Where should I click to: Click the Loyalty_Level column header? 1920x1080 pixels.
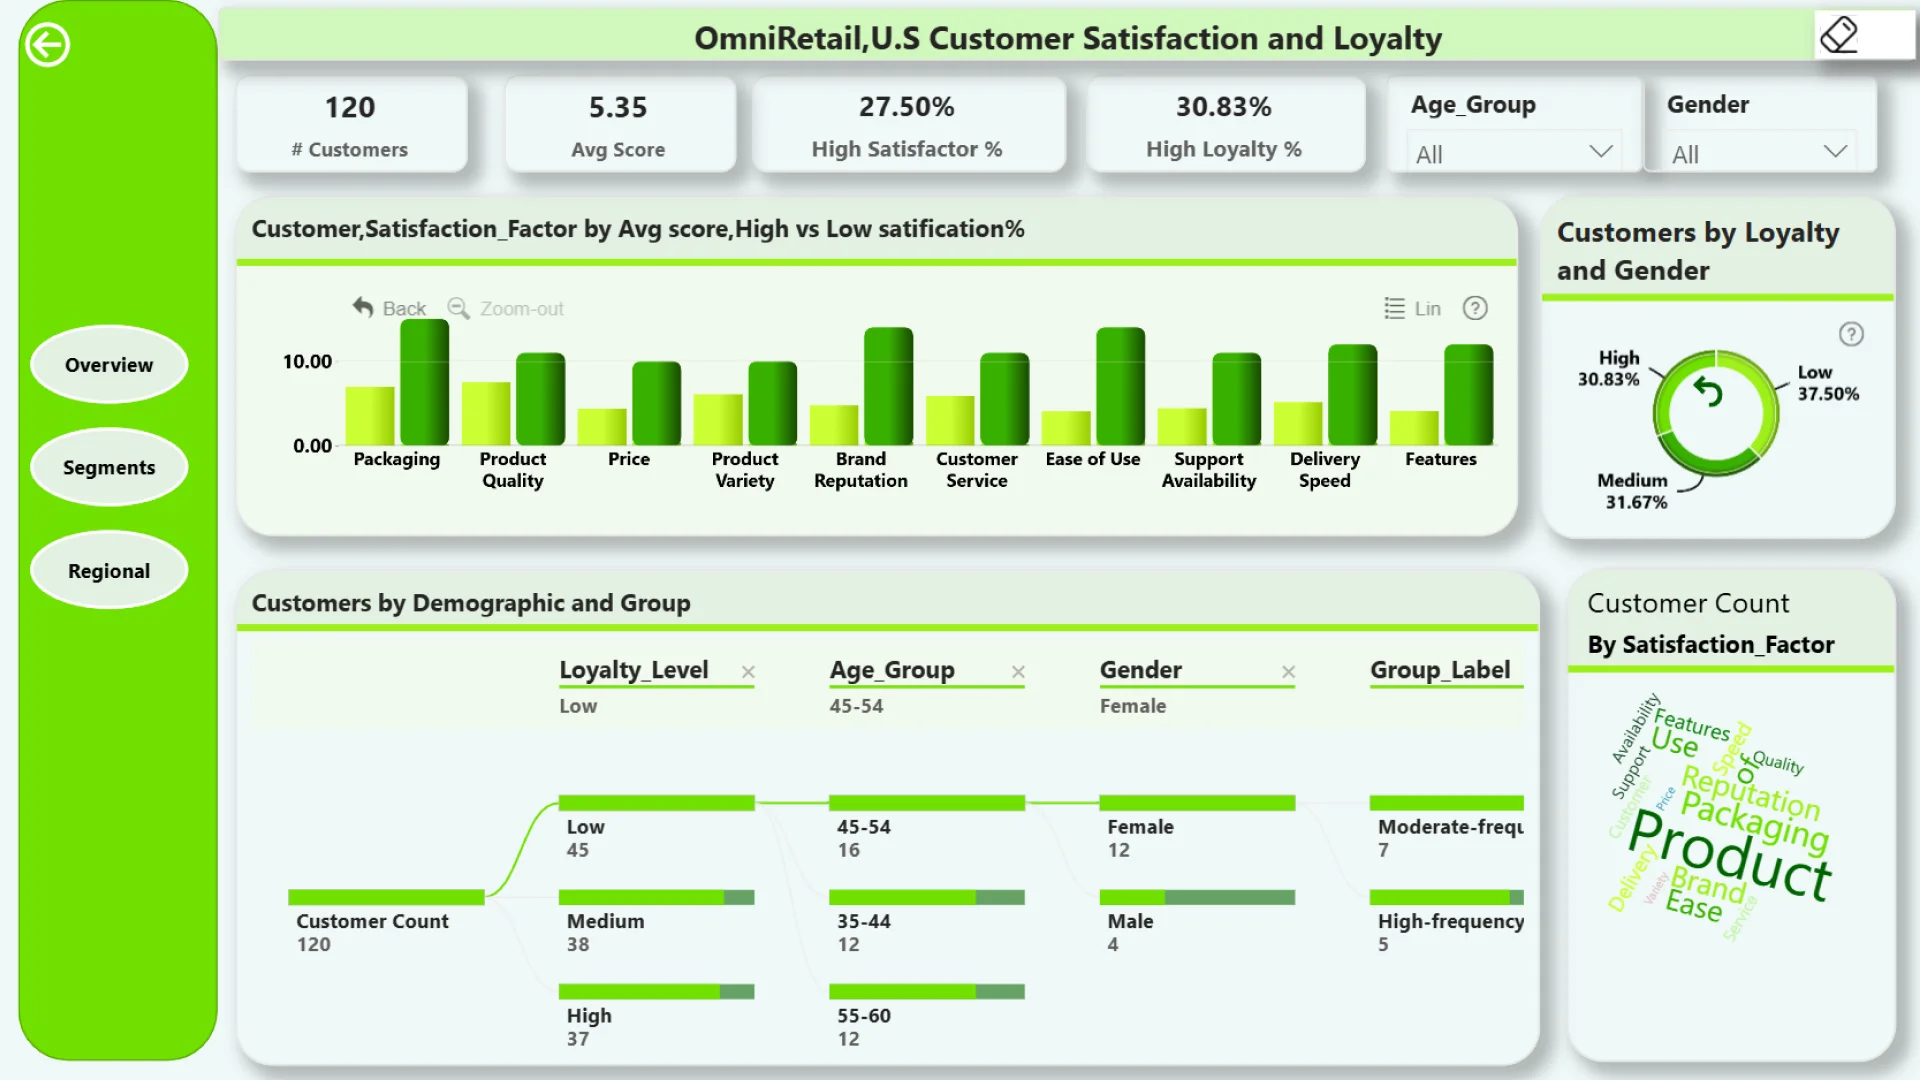[634, 670]
